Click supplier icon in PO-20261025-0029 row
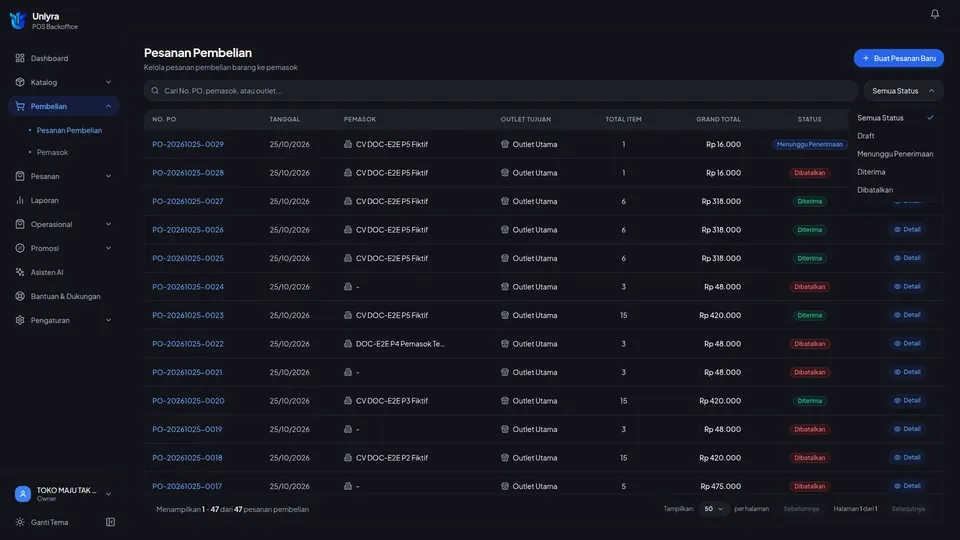960x540 pixels. [348, 144]
